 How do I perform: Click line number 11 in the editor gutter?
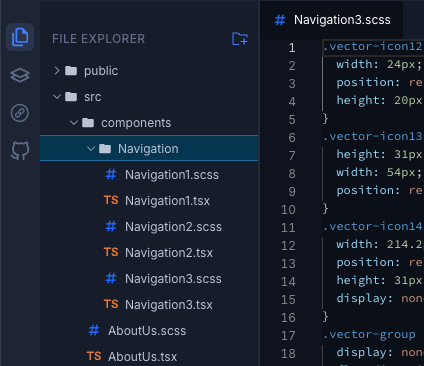pos(288,228)
